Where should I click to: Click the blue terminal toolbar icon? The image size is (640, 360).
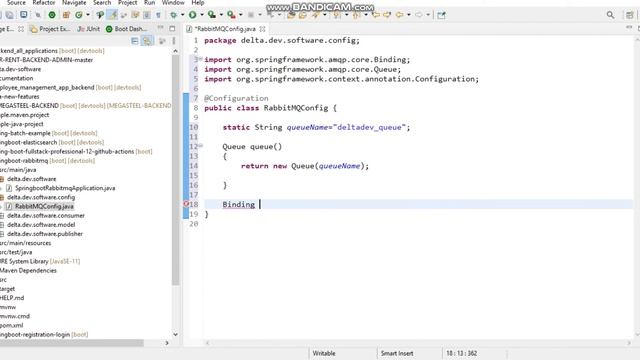(24, 15)
